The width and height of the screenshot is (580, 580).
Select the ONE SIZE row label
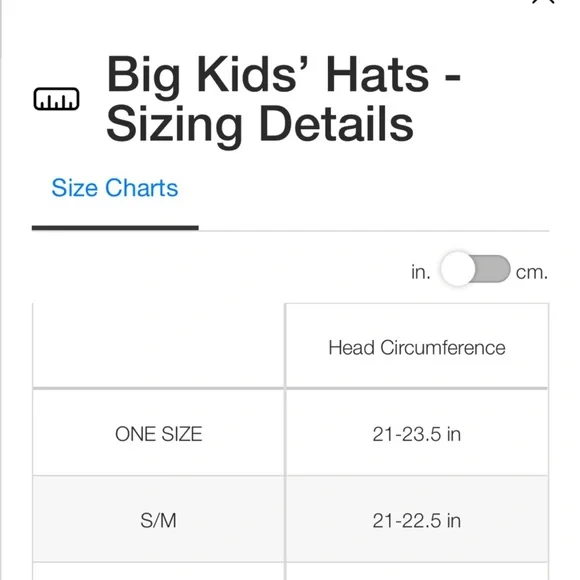(159, 434)
